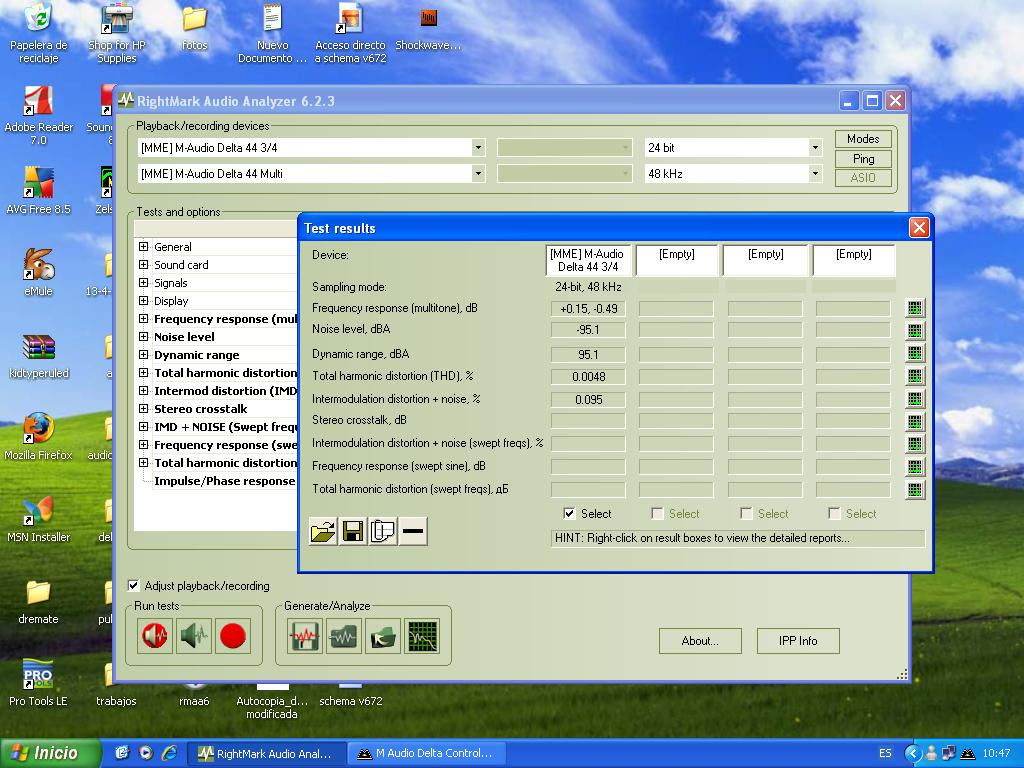The height and width of the screenshot is (768, 1024).
Task: Start the playback and recording test
Action: (154, 635)
